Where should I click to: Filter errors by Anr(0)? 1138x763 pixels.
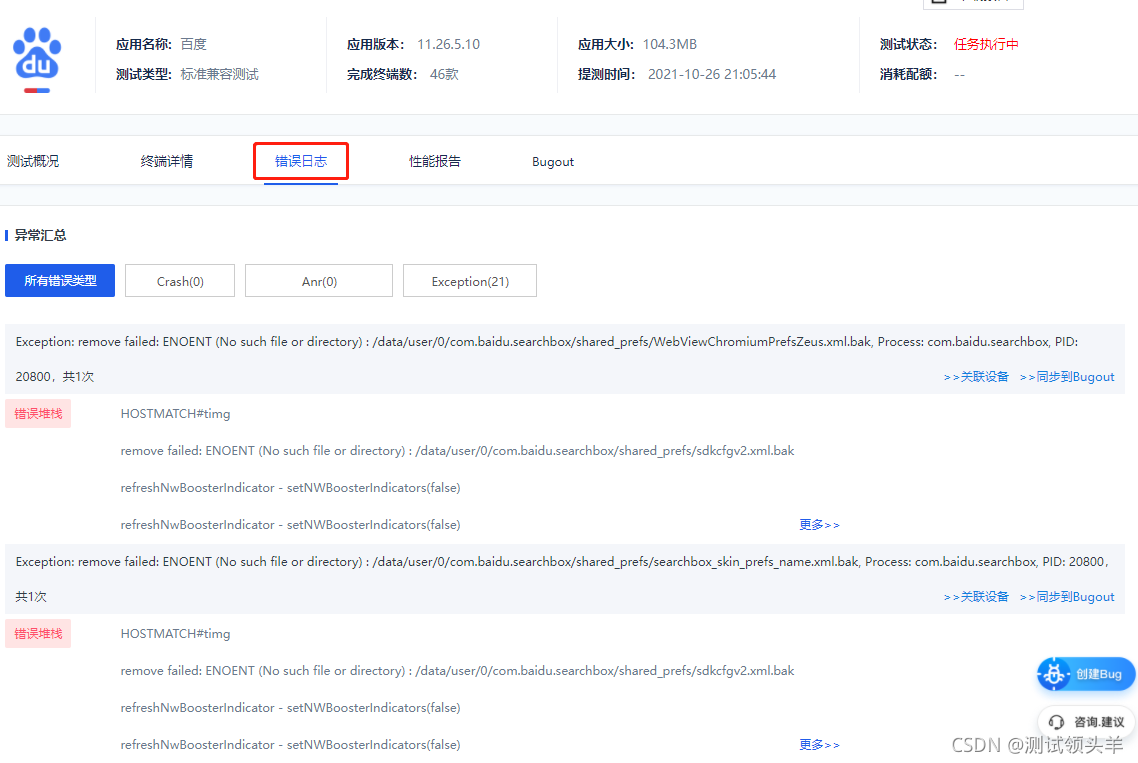319,280
